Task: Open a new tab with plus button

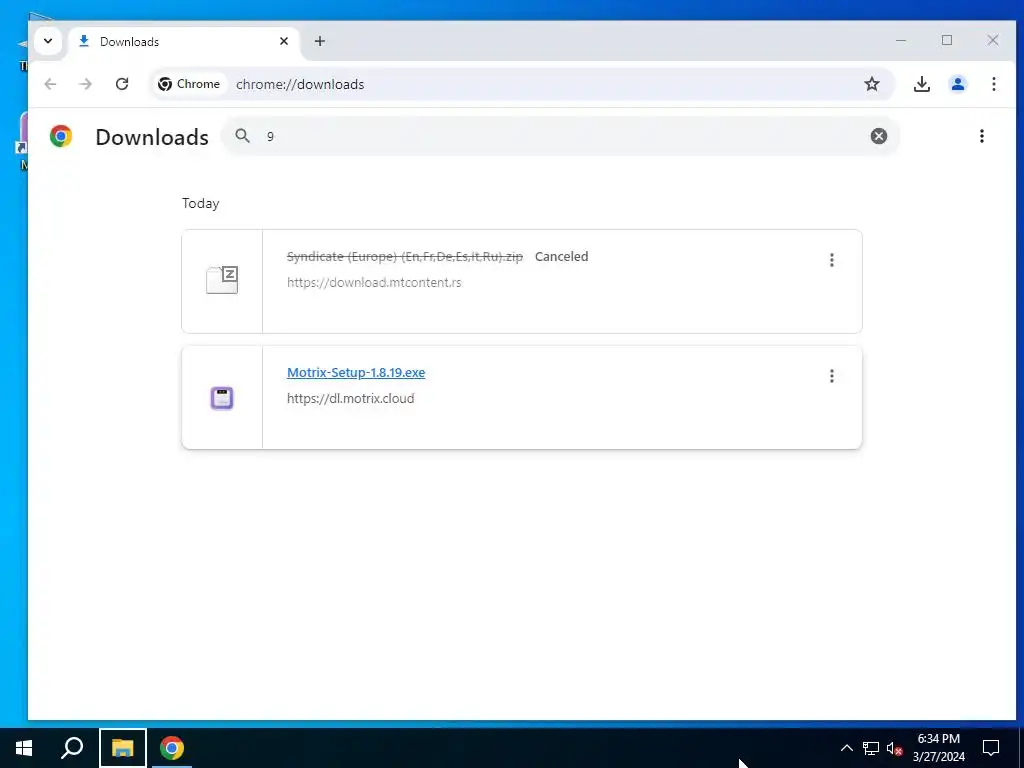Action: (319, 41)
